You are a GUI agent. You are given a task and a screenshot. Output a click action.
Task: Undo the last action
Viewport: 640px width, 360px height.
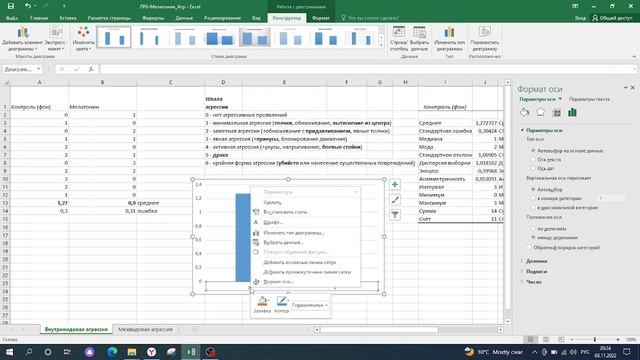(27, 6)
